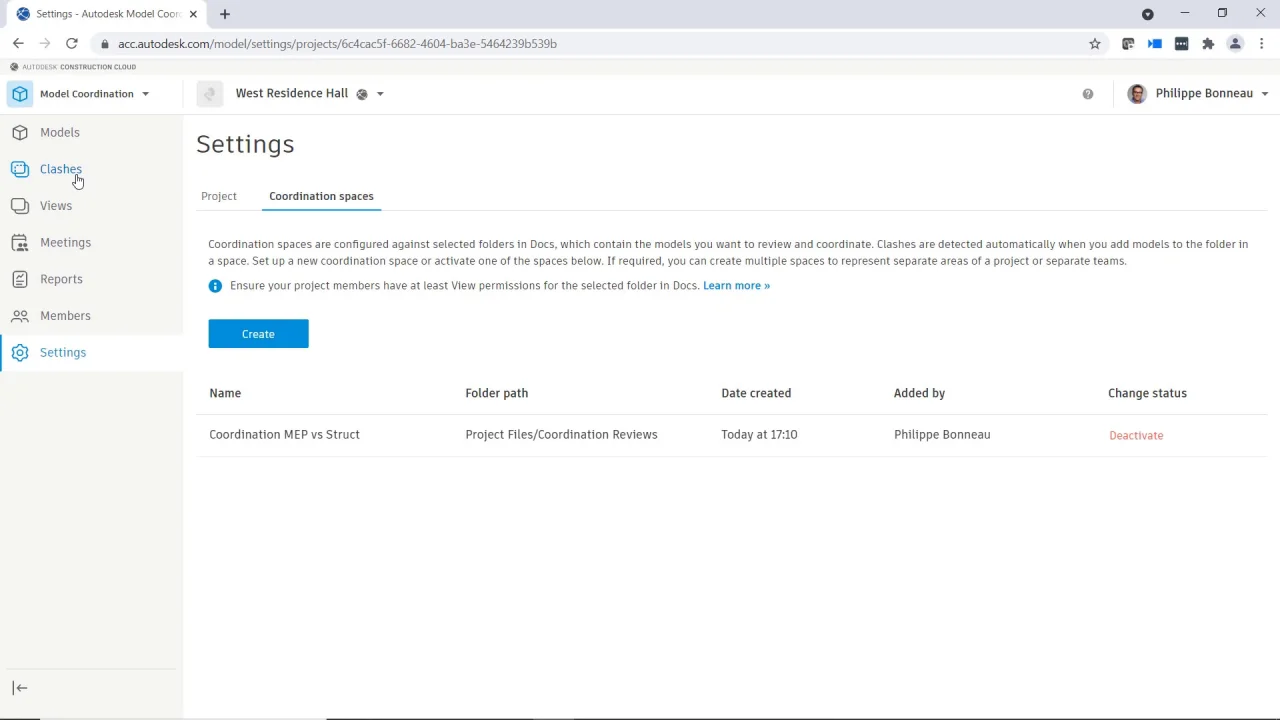This screenshot has width=1280, height=720.
Task: Open the Models section icon
Action: (20, 132)
